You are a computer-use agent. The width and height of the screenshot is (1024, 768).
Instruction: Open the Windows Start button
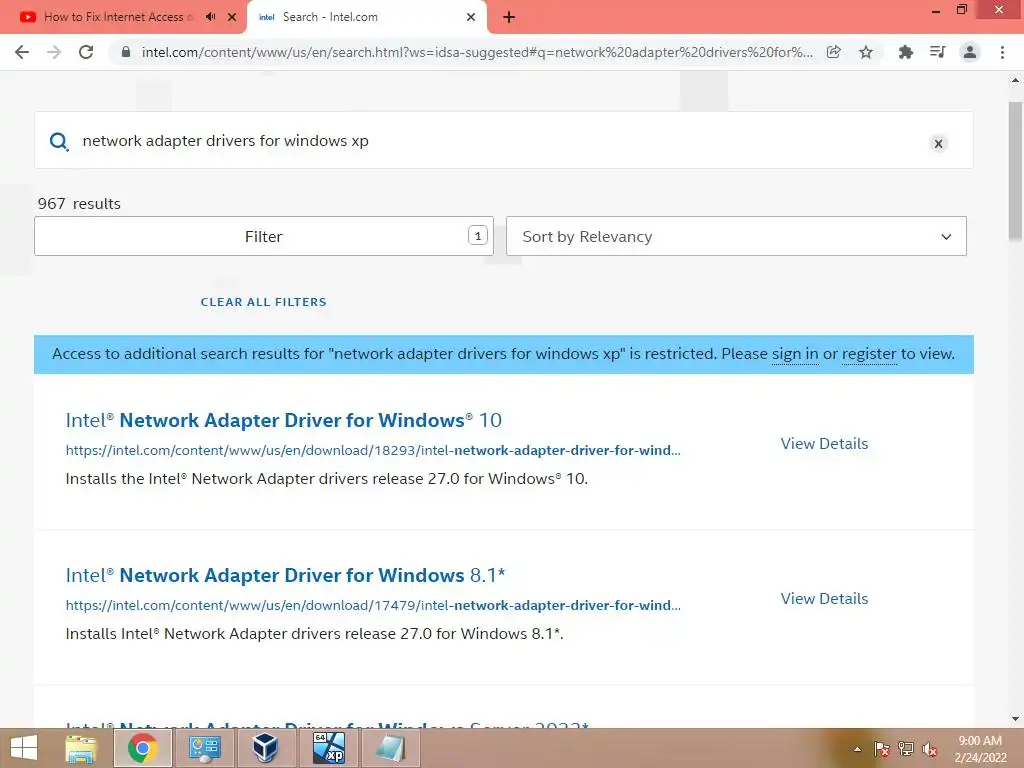click(24, 748)
